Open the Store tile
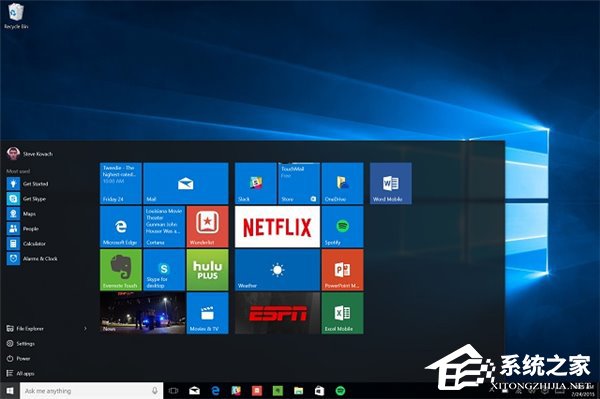The height and width of the screenshot is (399, 600). coord(299,183)
